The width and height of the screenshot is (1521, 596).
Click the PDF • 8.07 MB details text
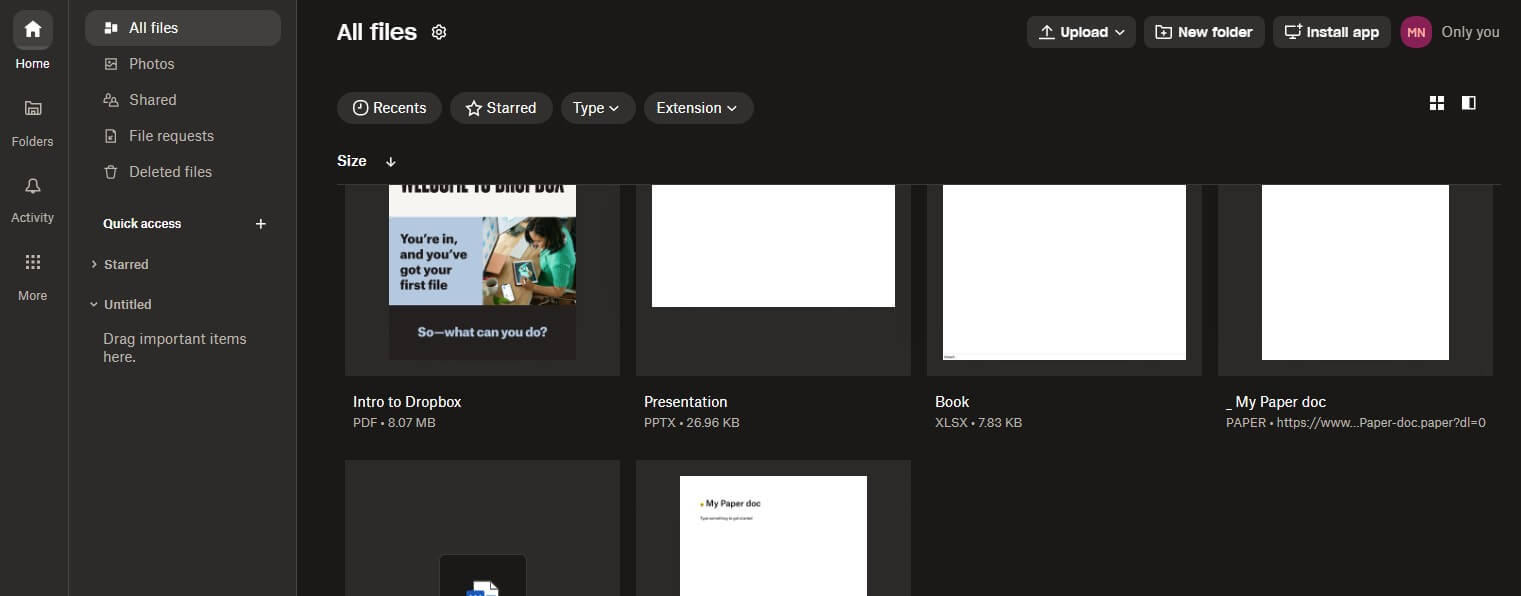click(394, 423)
